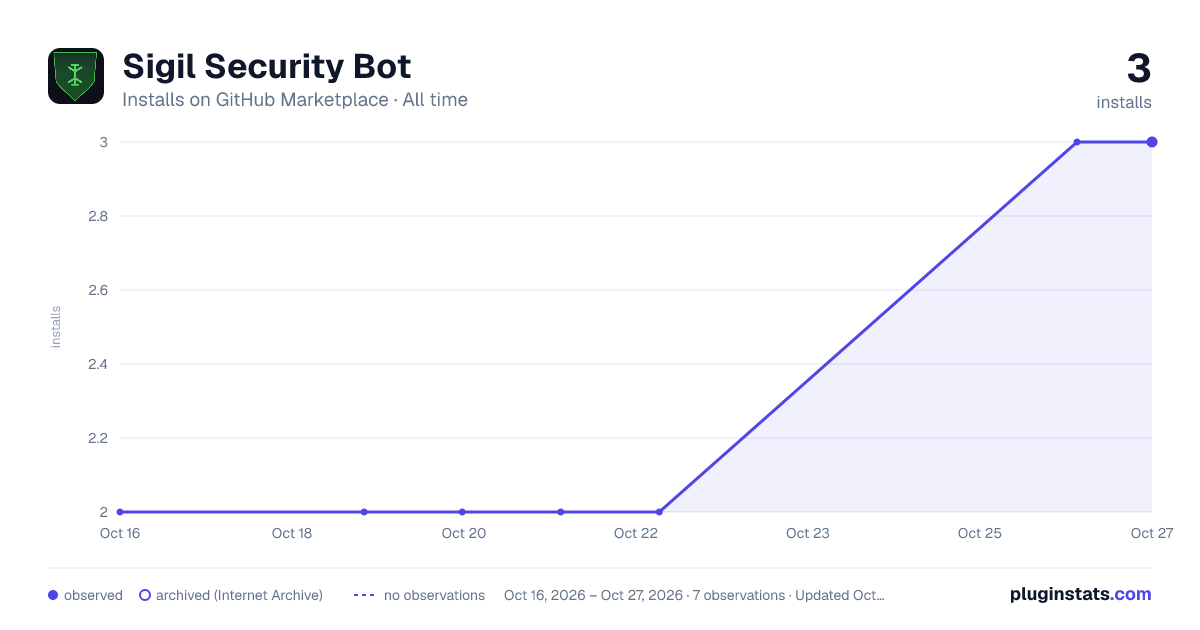Open the pluginstats.com link
Viewport: 1200px width, 630px height.
(1081, 594)
